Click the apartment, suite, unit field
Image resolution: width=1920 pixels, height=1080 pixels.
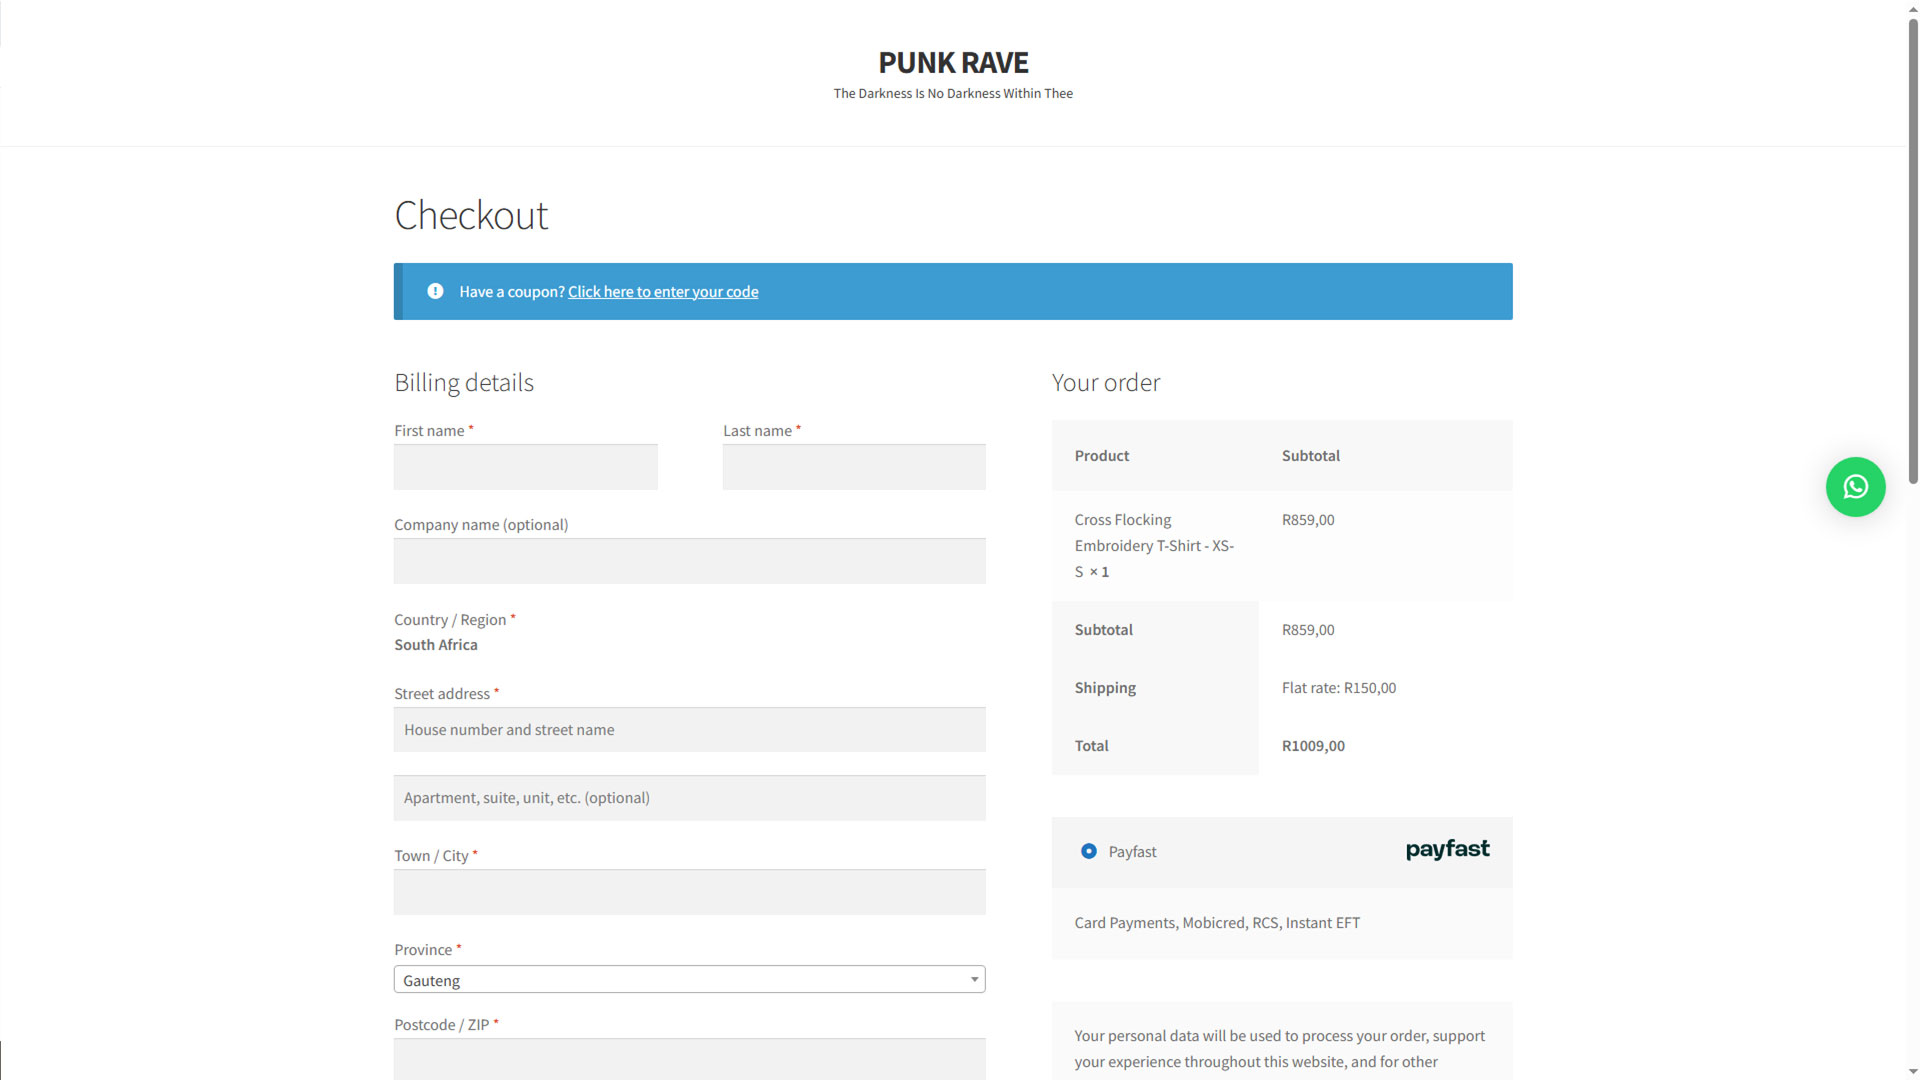[689, 797]
